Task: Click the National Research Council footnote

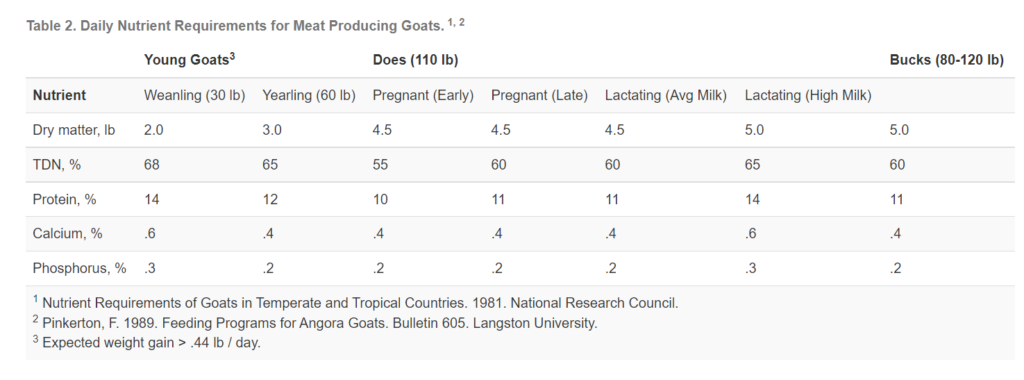Action: [x=356, y=303]
